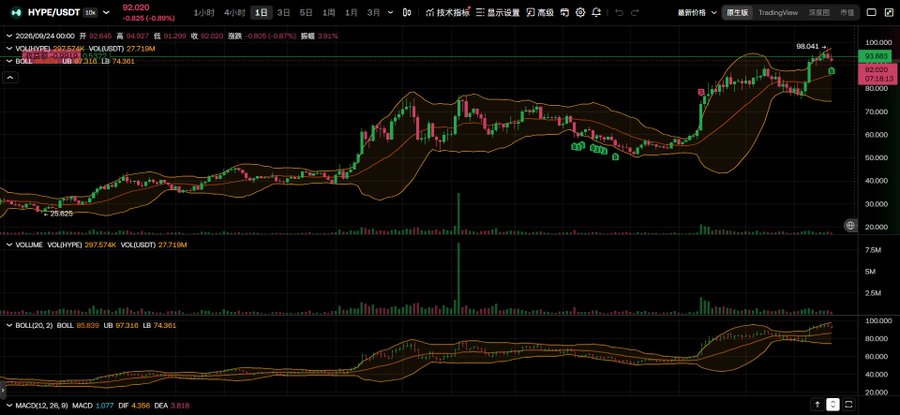Select the 5日 timeframe

coord(306,12)
